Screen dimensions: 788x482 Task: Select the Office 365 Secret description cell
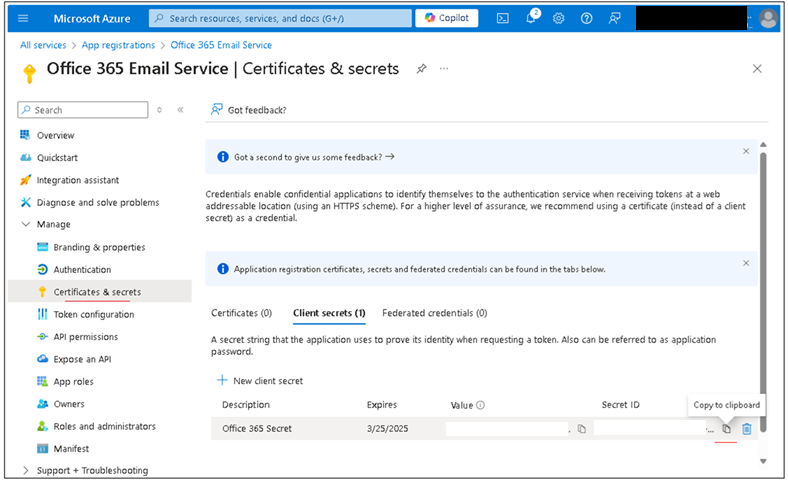[257, 429]
